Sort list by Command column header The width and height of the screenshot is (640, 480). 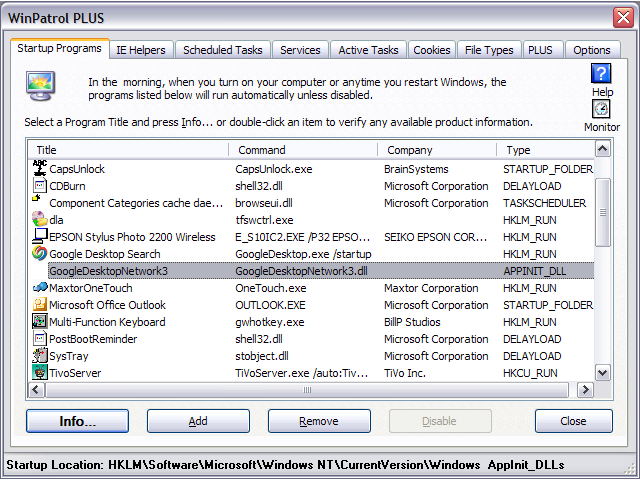click(x=302, y=150)
